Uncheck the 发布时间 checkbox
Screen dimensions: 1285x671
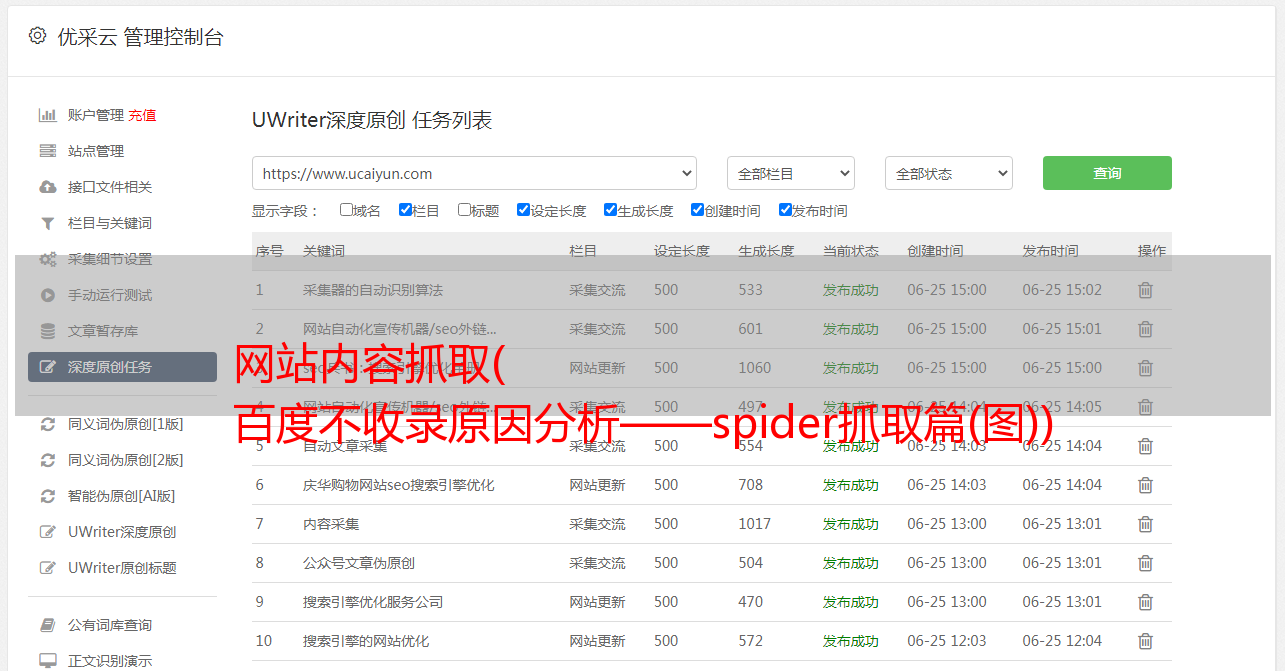pyautogui.click(x=785, y=210)
